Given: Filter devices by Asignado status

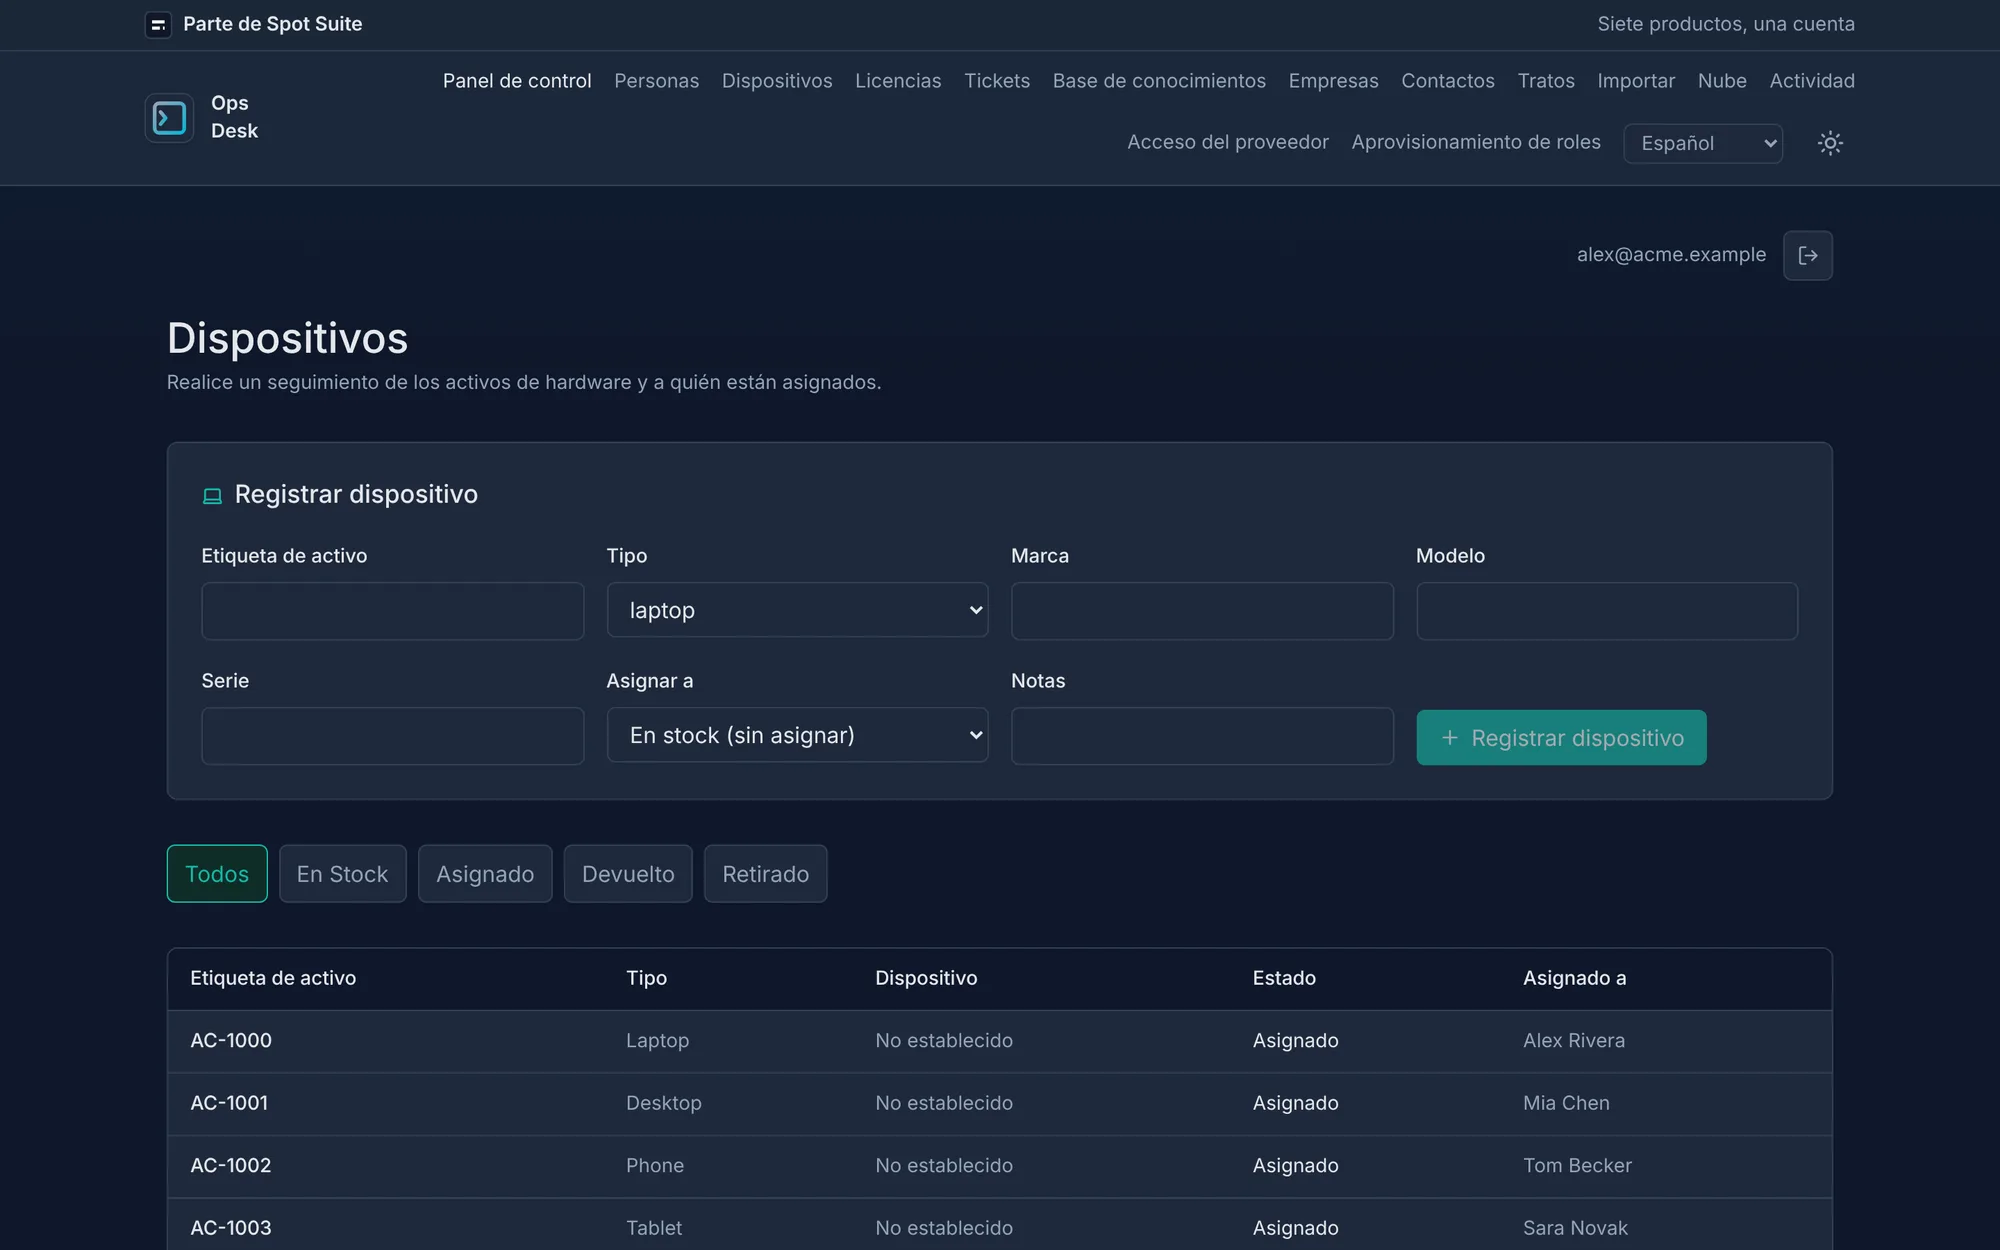Looking at the screenshot, I should [x=485, y=874].
